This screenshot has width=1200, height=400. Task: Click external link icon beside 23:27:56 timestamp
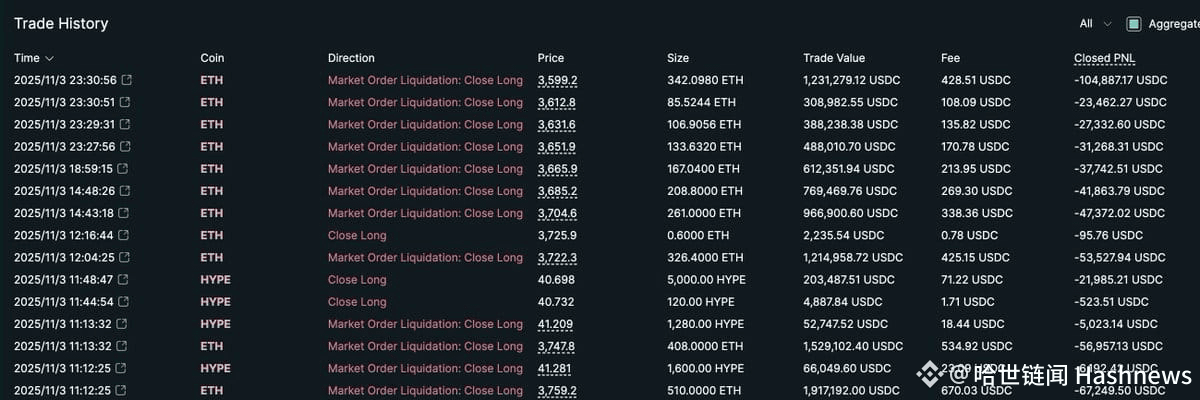(126, 147)
